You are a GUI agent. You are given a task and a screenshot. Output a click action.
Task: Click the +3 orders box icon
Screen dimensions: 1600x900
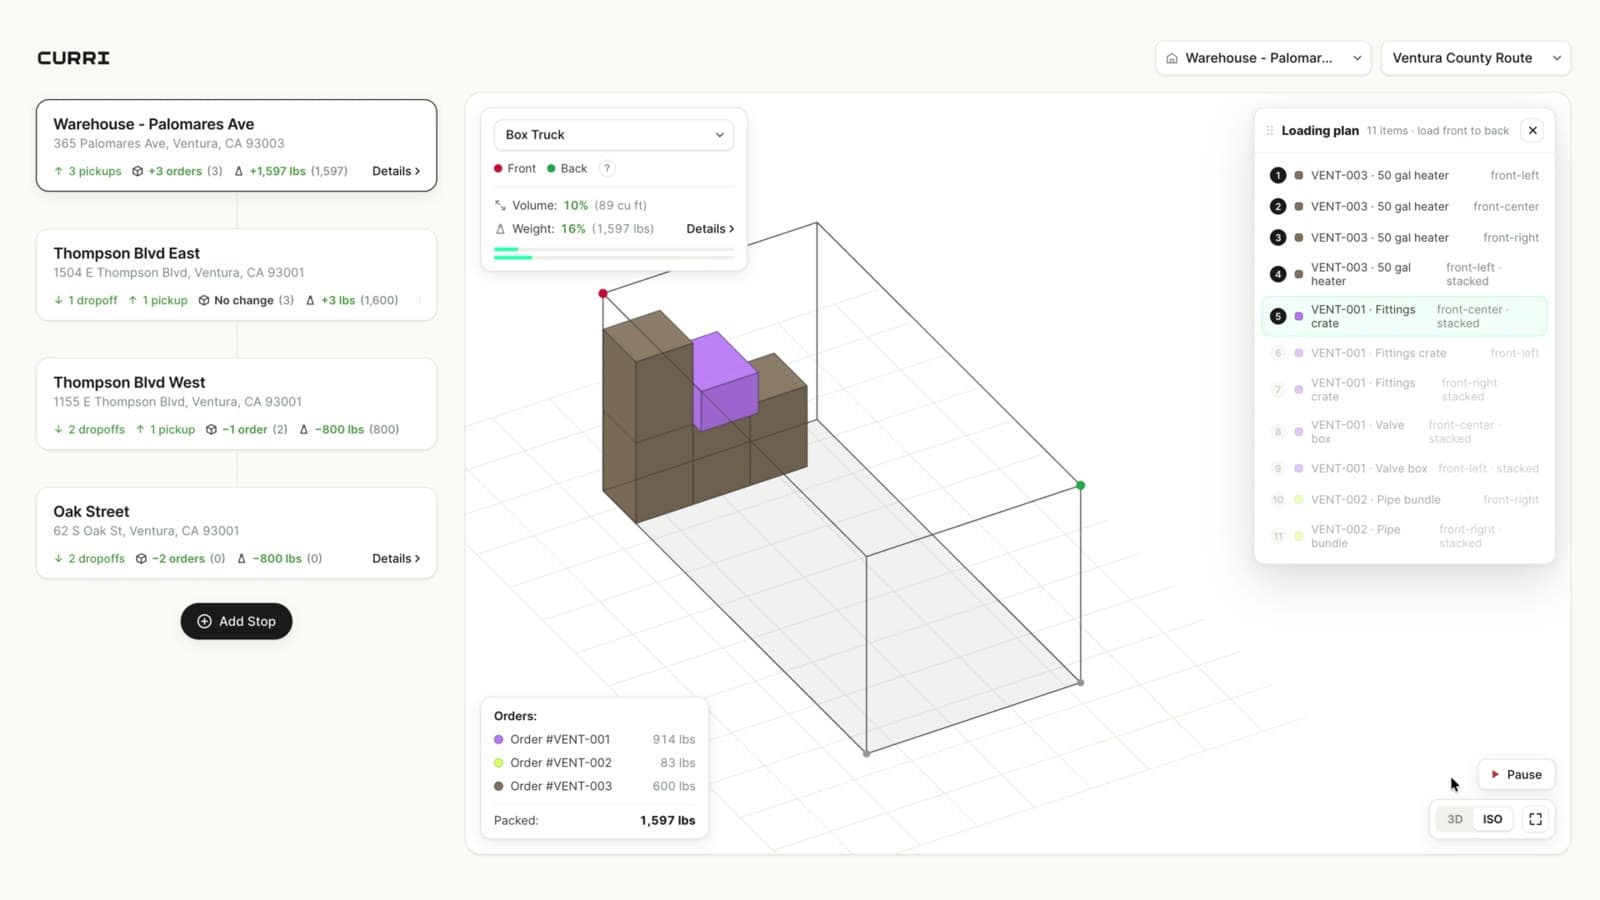click(x=138, y=171)
